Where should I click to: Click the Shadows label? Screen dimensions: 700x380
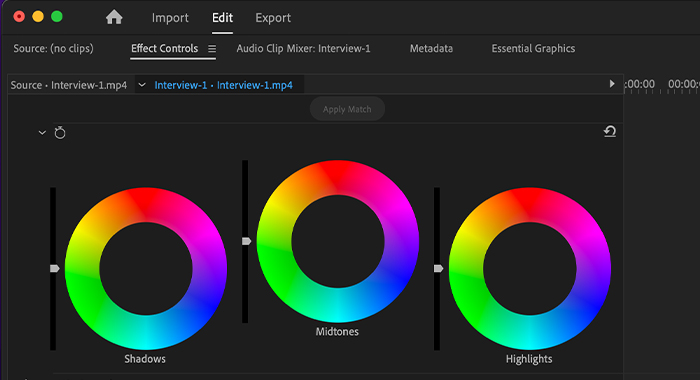tap(145, 359)
